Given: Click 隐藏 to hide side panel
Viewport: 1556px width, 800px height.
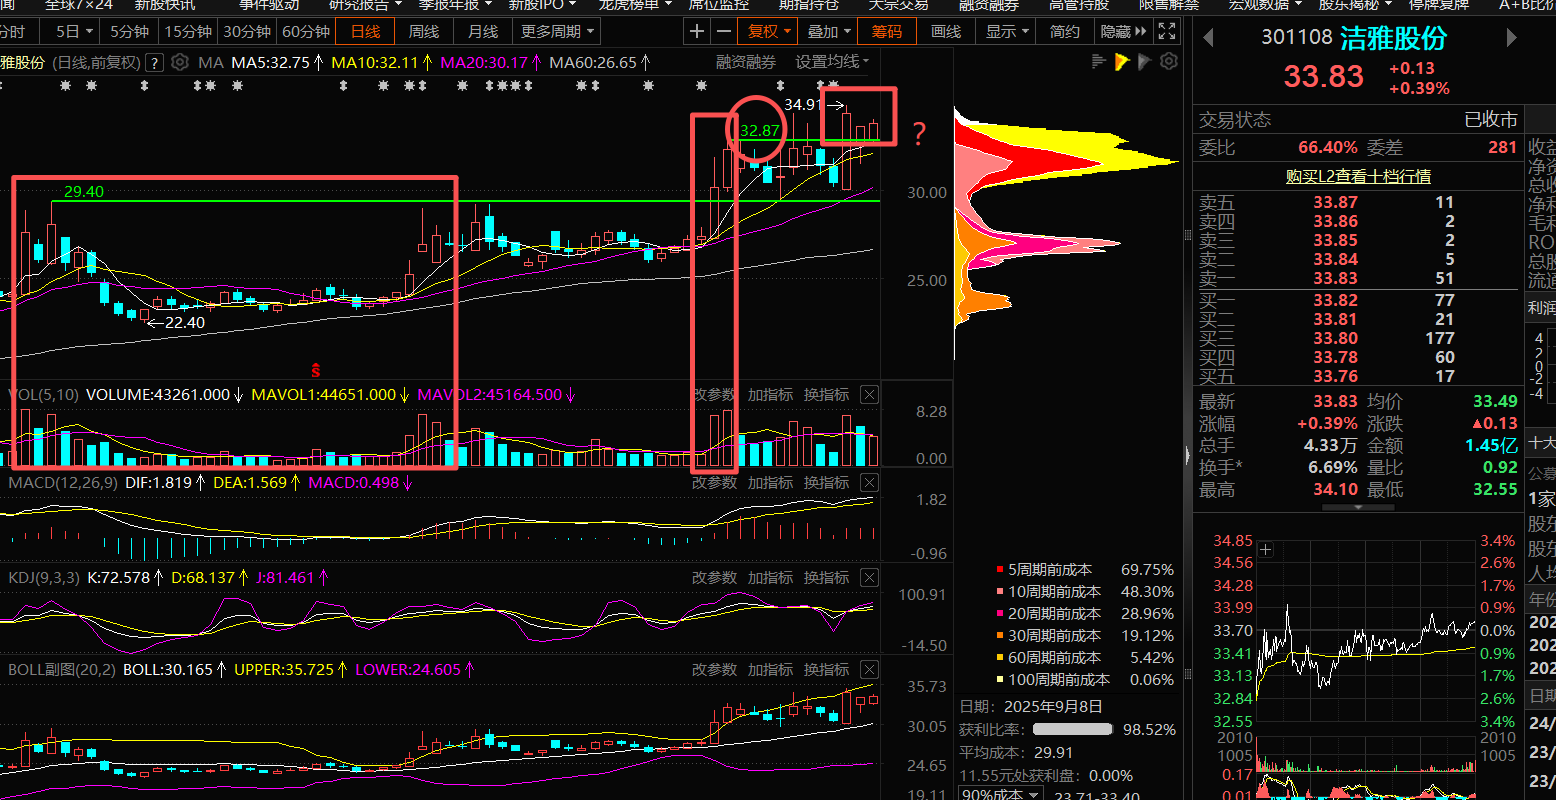Looking at the screenshot, I should (1122, 31).
